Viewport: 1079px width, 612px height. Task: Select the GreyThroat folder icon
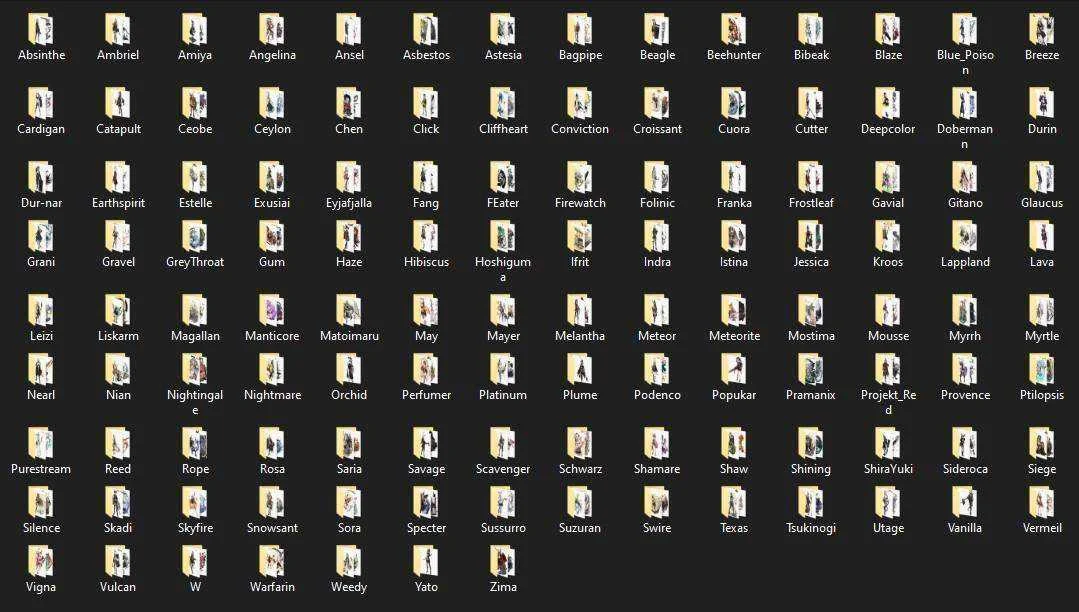click(x=195, y=237)
